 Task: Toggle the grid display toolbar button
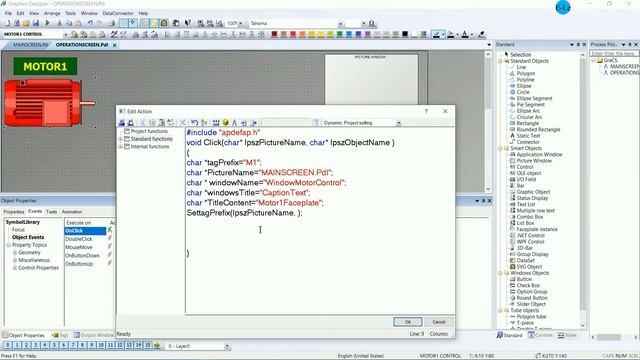(123, 24)
